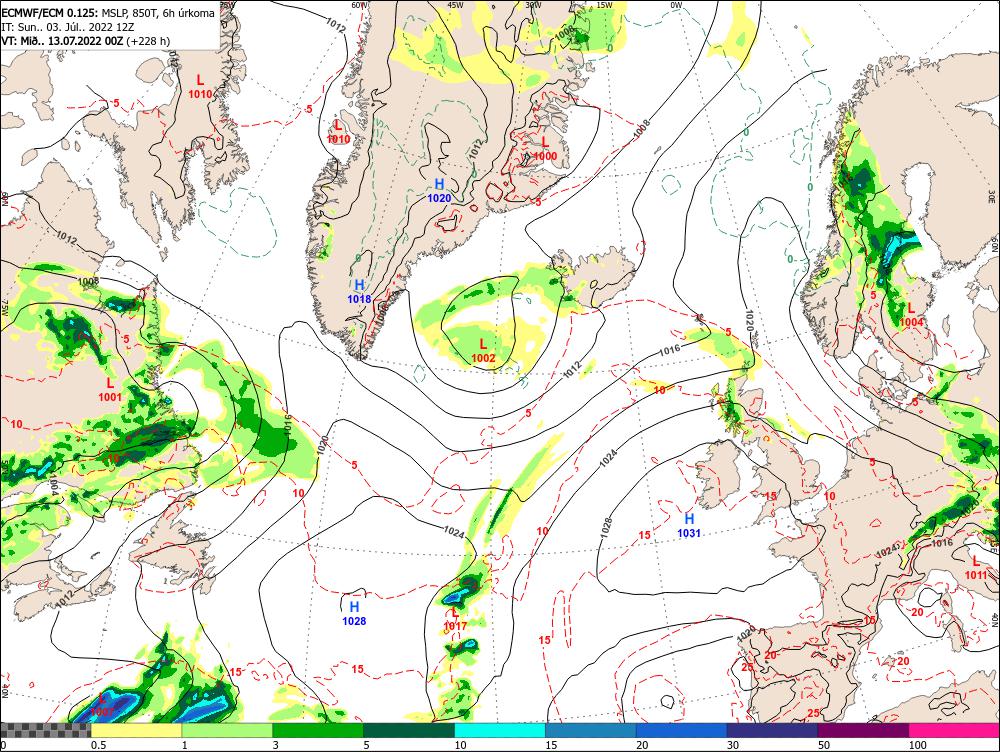This screenshot has width=1000, height=752.
Task: Click the low pressure marker L 1011
Action: 976,568
